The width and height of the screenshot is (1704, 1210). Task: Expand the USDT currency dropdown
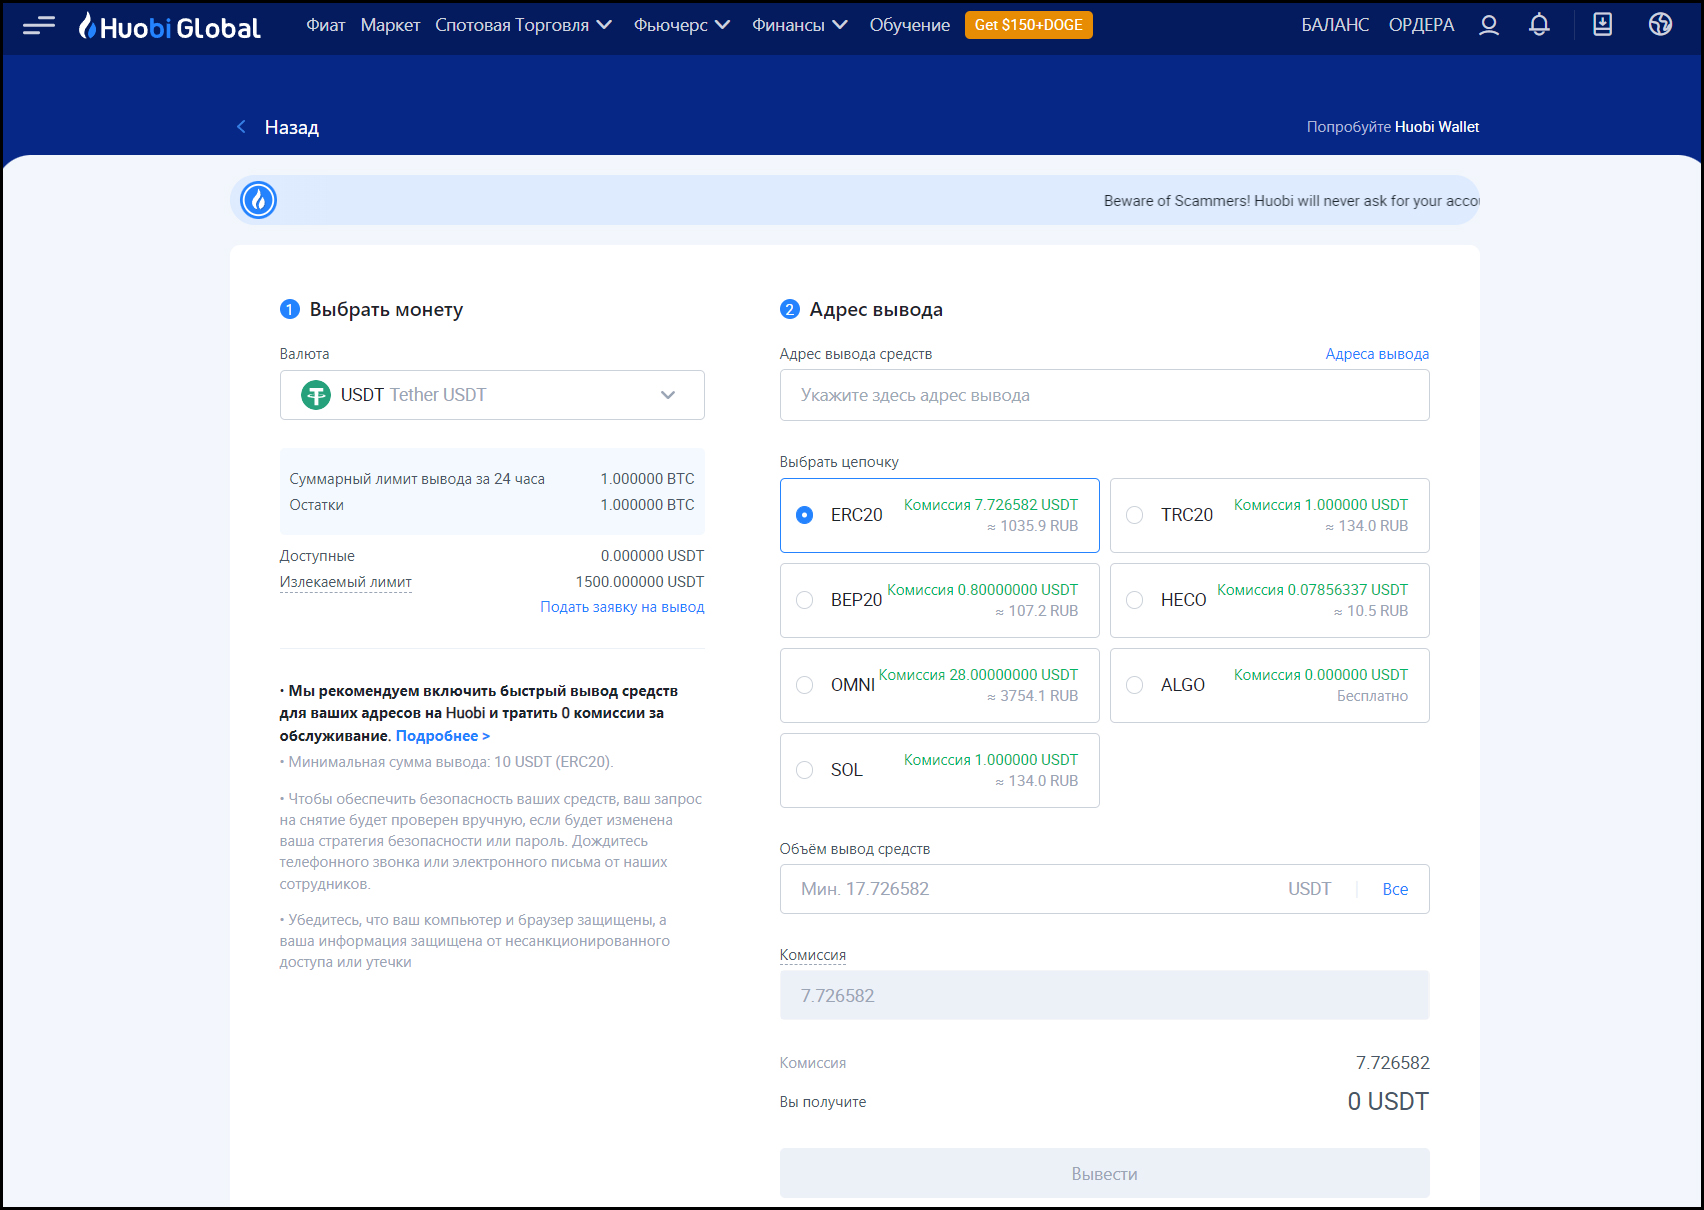pyautogui.click(x=492, y=395)
